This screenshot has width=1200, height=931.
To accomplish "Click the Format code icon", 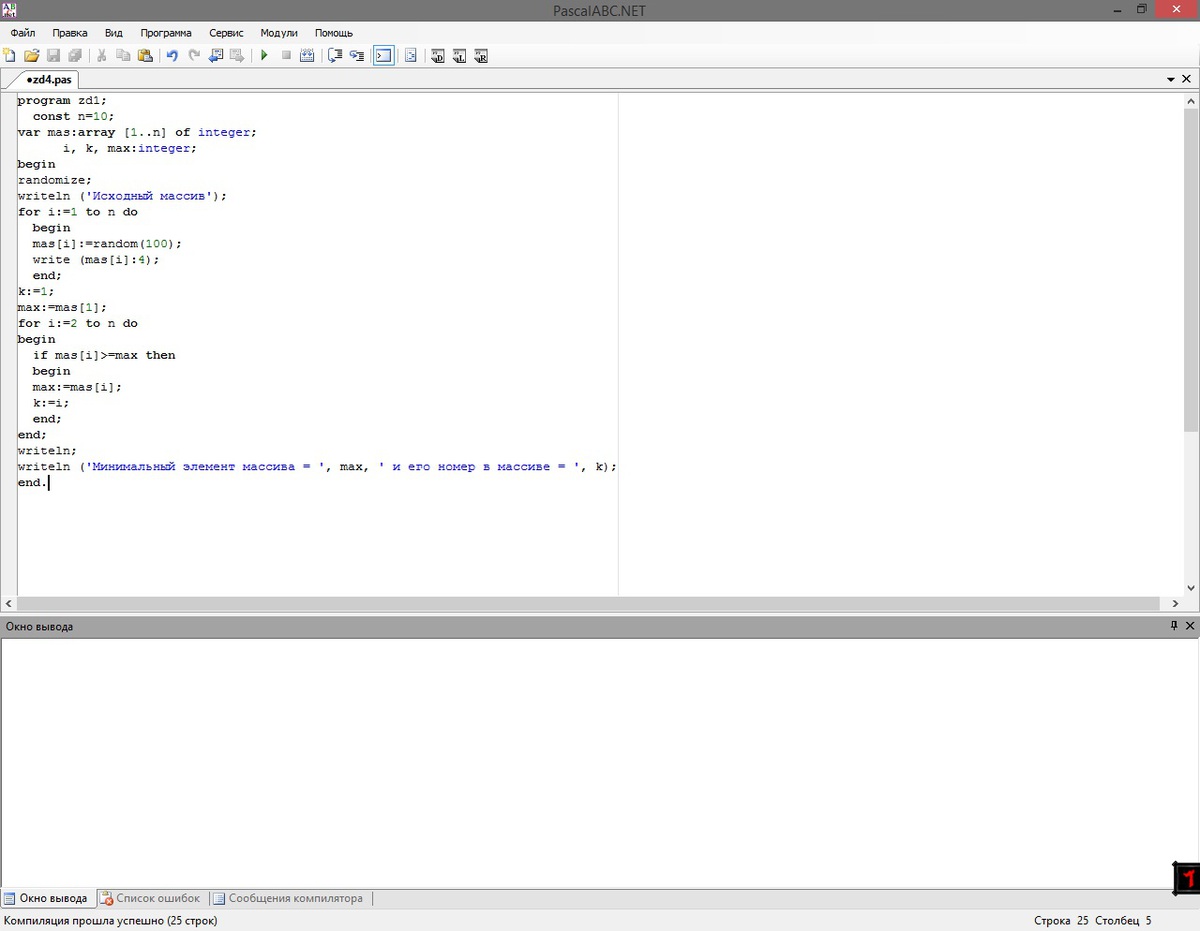I will [410, 56].
